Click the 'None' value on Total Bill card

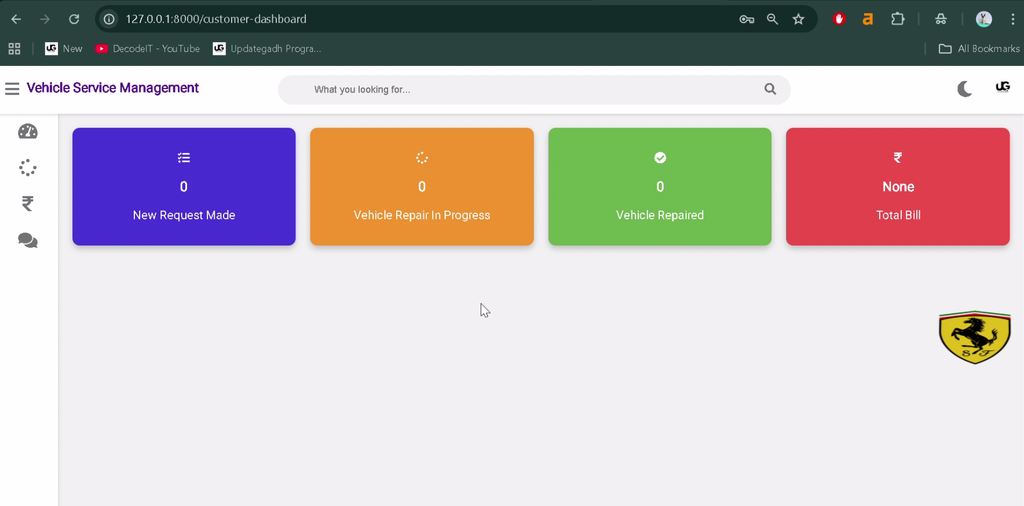pyautogui.click(x=898, y=187)
